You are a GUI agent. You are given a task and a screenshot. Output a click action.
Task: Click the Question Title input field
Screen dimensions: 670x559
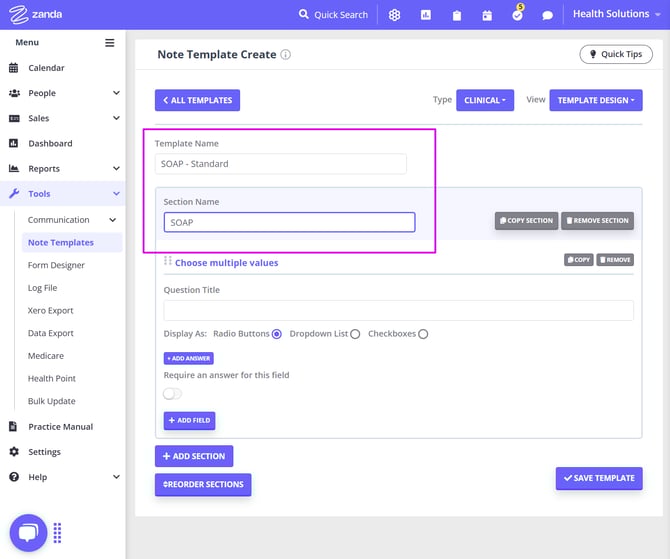pyautogui.click(x=398, y=310)
